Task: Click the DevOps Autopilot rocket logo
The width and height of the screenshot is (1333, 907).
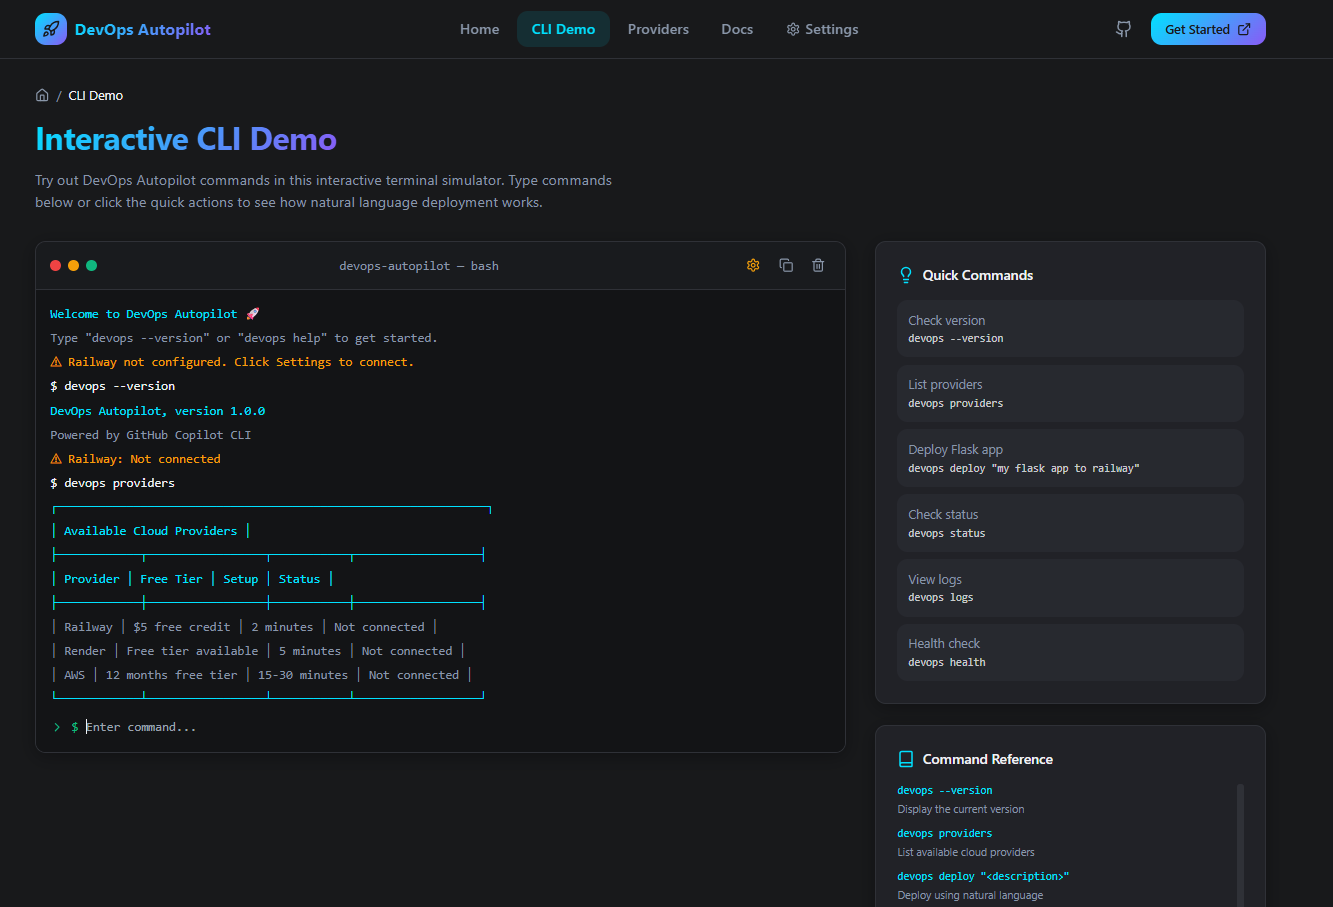Action: [51, 29]
